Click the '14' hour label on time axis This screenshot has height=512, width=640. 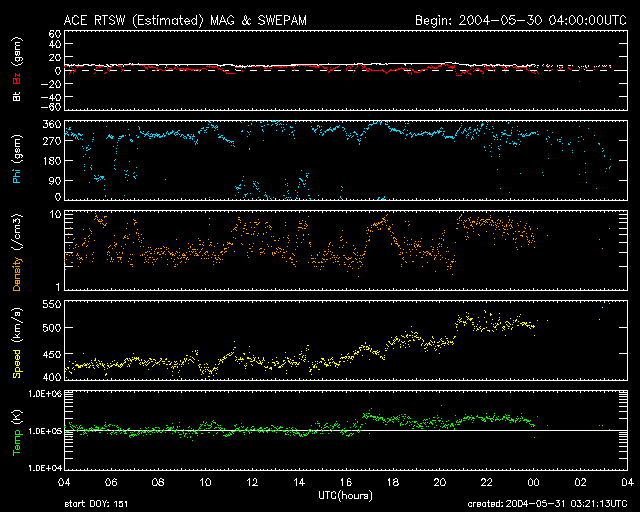coord(299,482)
